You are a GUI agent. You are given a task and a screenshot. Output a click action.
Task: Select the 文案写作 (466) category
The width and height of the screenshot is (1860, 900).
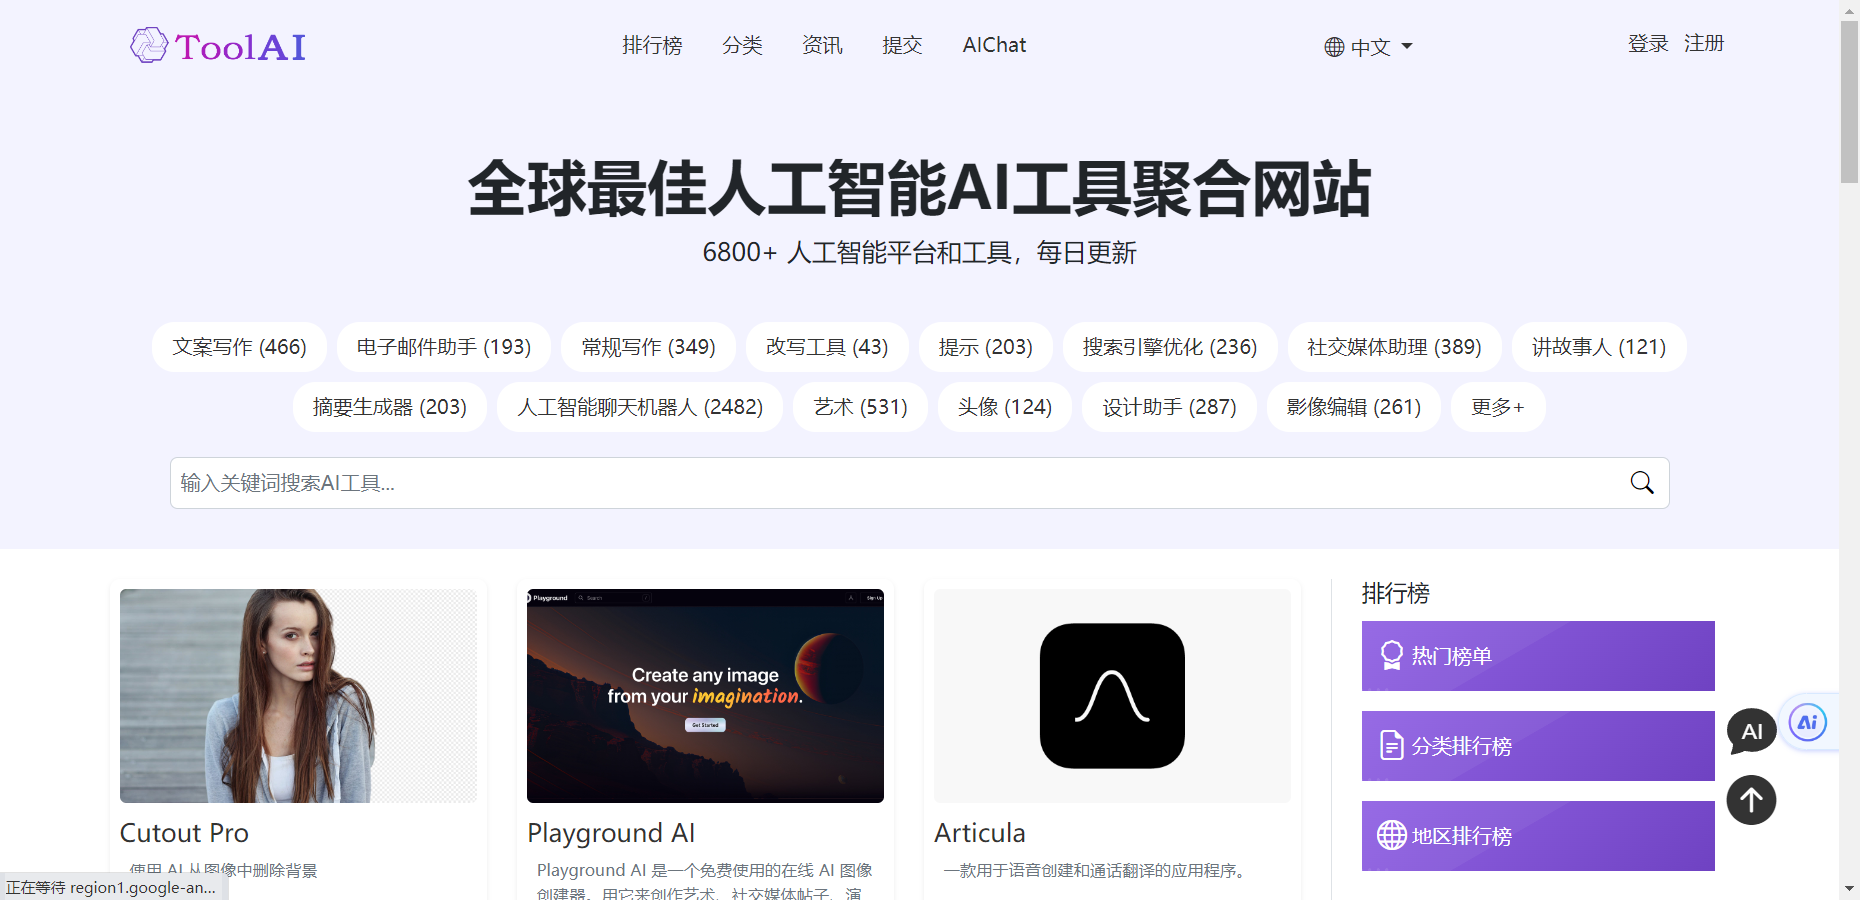[x=239, y=347]
